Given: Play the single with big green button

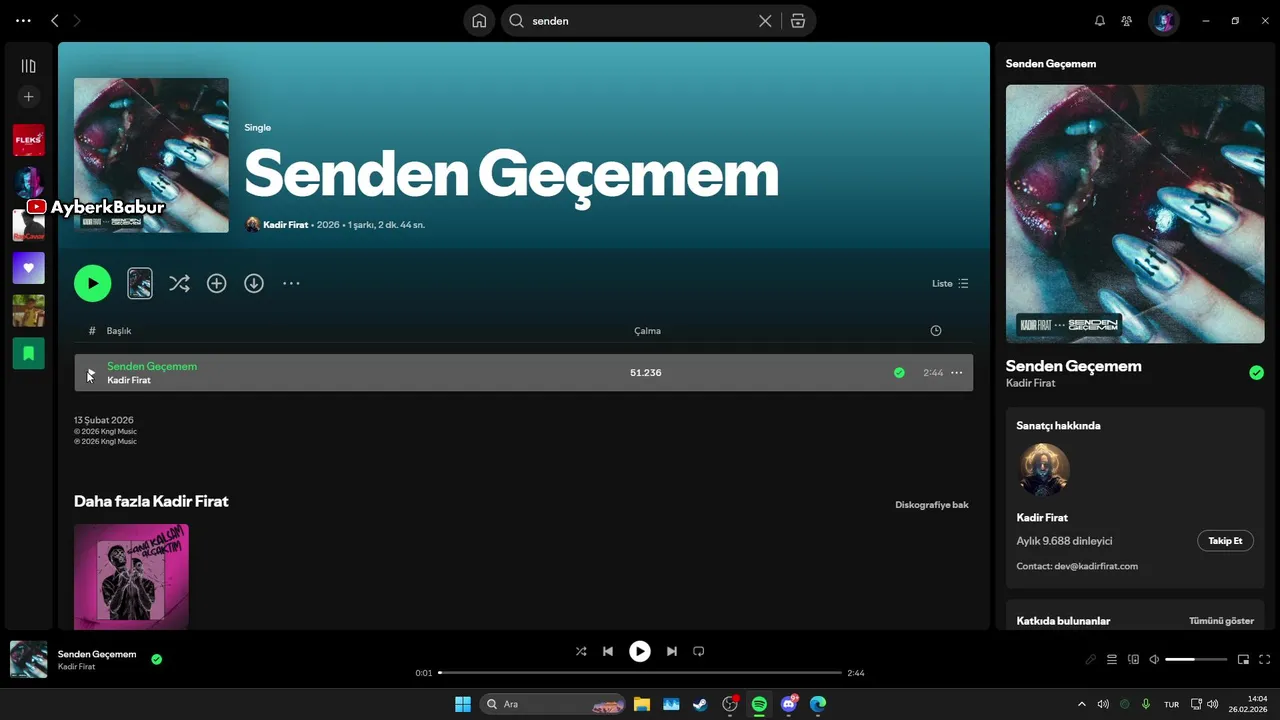Looking at the screenshot, I should tap(92, 283).
